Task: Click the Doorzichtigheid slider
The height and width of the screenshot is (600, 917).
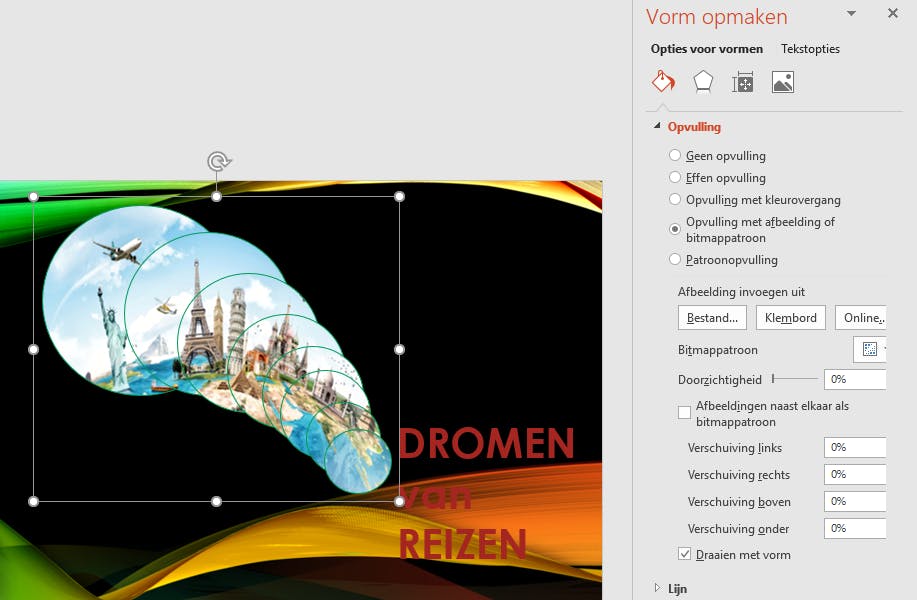Action: [x=795, y=379]
